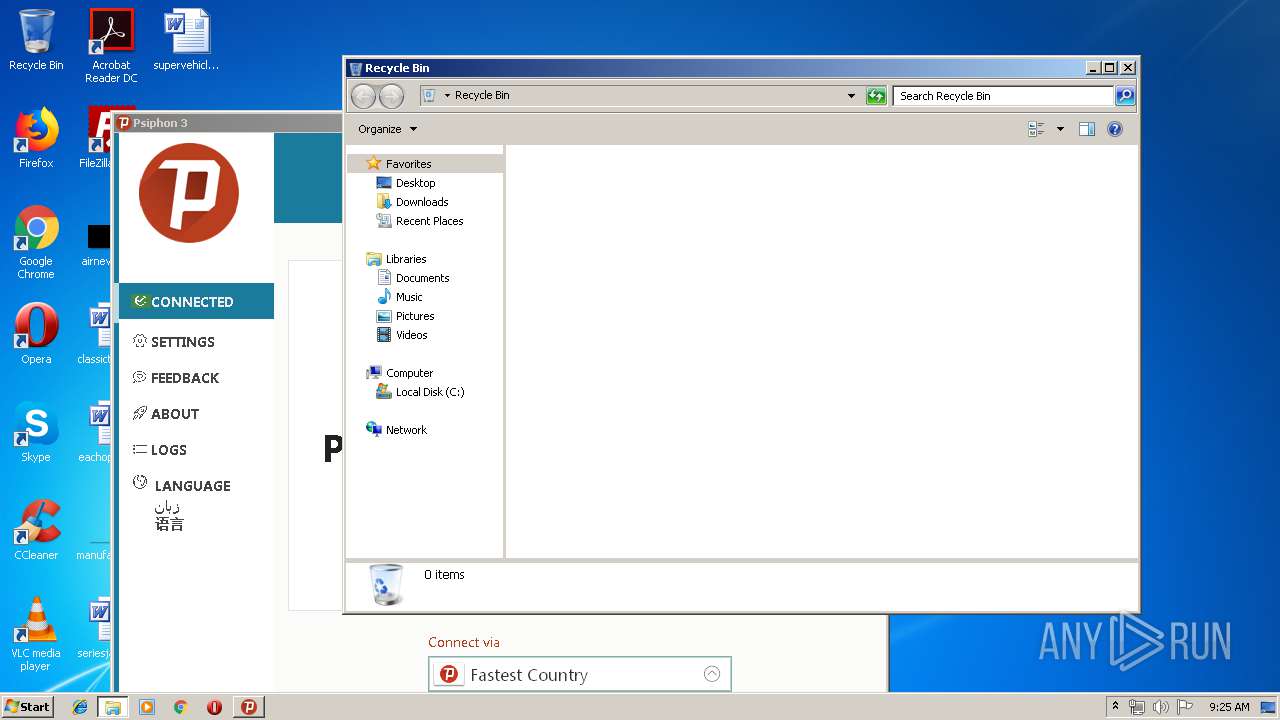Launch the CCleaner desktop shortcut
Image resolution: width=1280 pixels, height=720 pixels.
[36, 530]
